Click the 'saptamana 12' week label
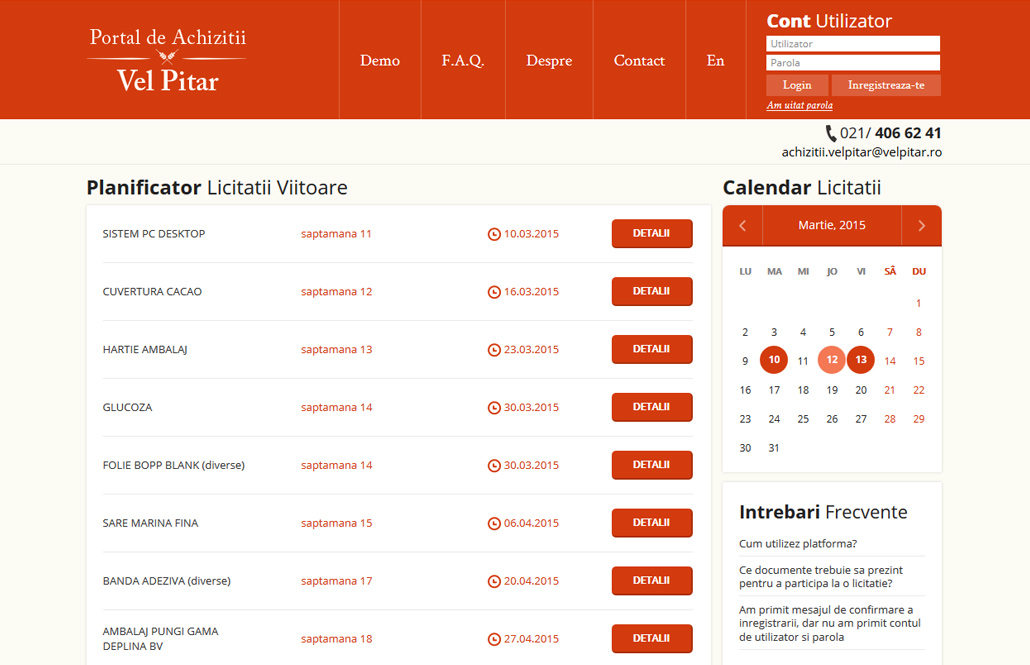 336,292
